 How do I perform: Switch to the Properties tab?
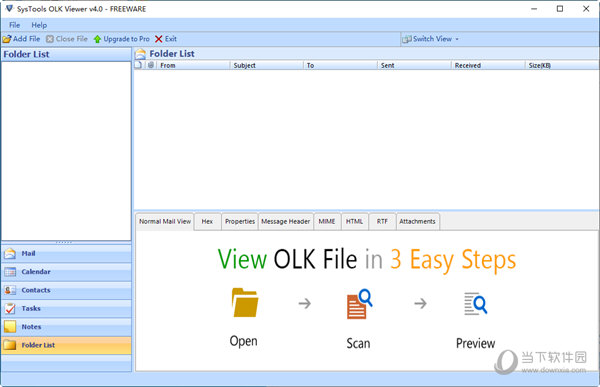[240, 221]
